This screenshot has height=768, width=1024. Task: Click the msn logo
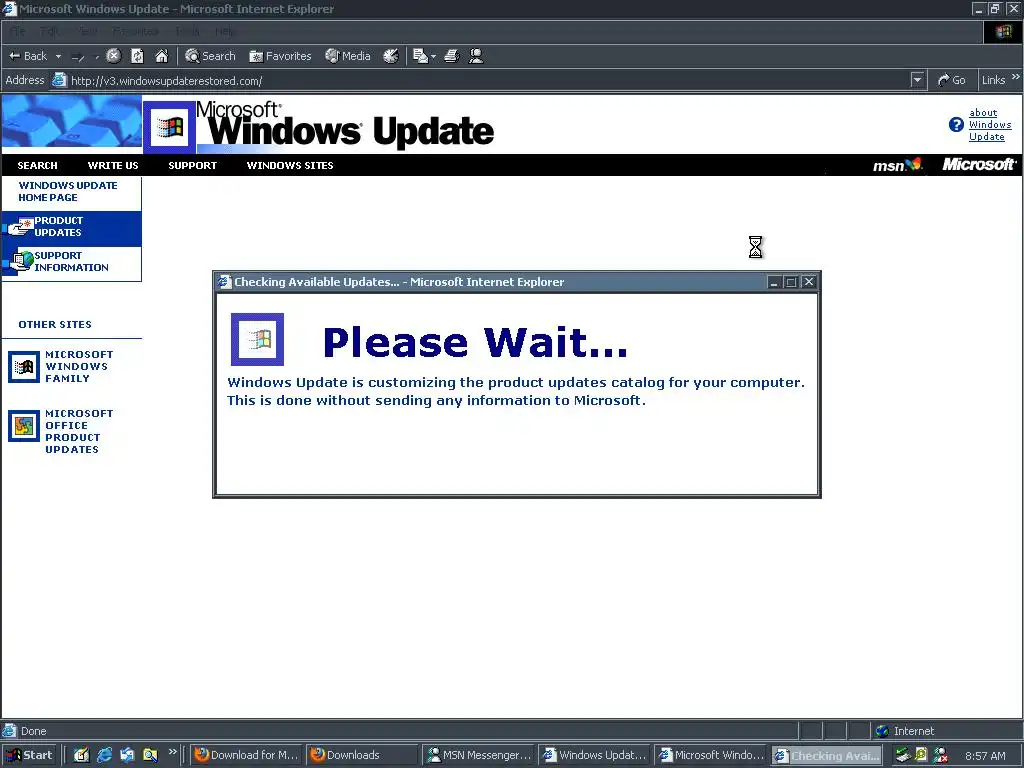[897, 165]
